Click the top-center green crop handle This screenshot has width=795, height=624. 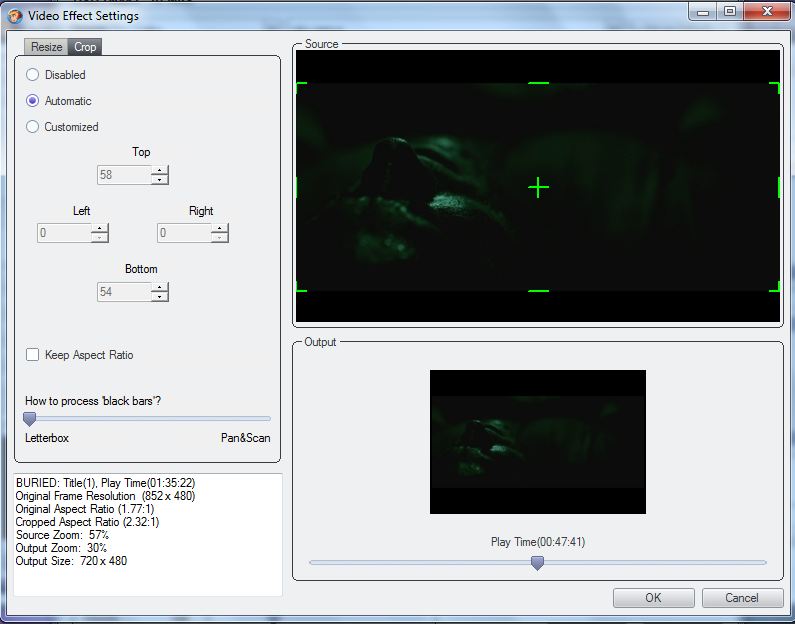538,84
